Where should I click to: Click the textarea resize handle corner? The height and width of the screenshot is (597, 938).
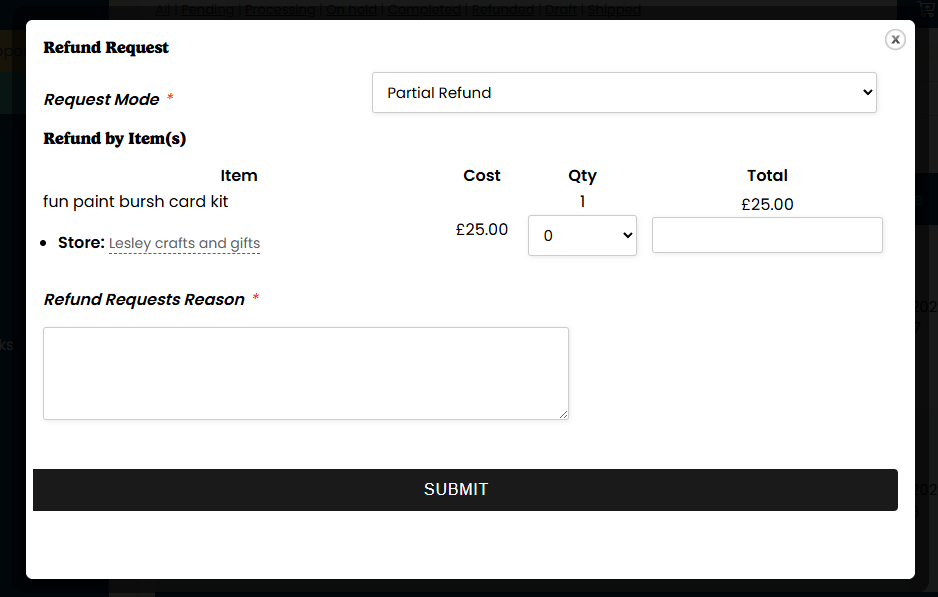(x=563, y=414)
